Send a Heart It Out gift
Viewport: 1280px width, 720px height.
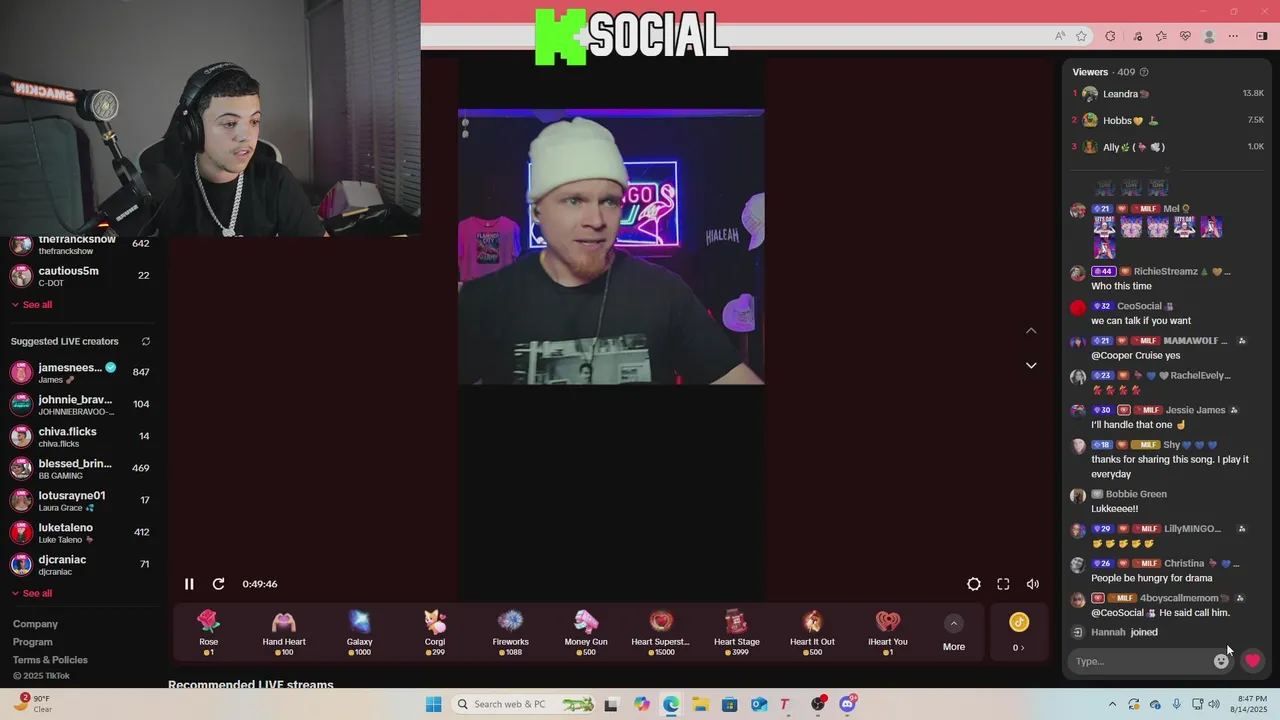[x=812, y=633]
